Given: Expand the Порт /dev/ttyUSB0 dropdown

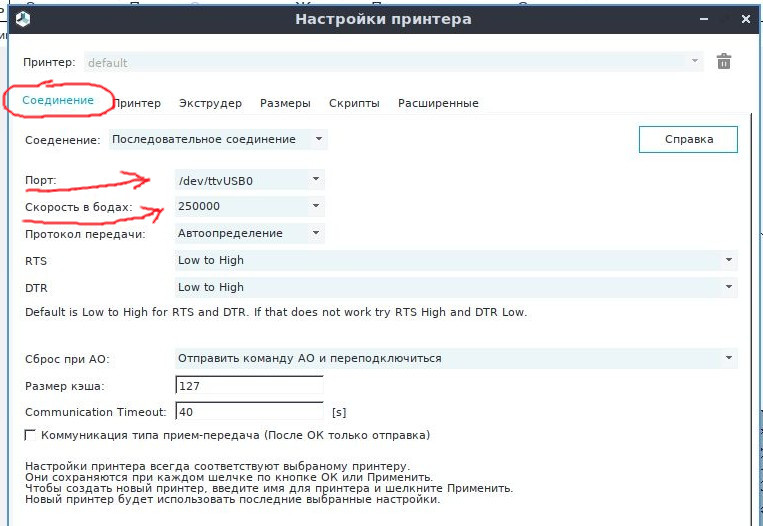Looking at the screenshot, I should click(x=249, y=180).
